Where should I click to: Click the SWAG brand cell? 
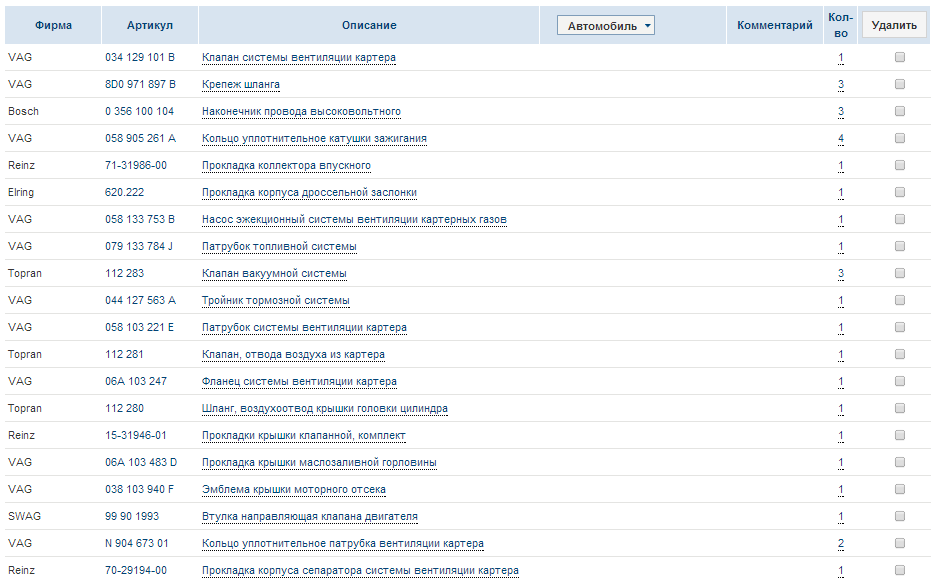click(24, 516)
